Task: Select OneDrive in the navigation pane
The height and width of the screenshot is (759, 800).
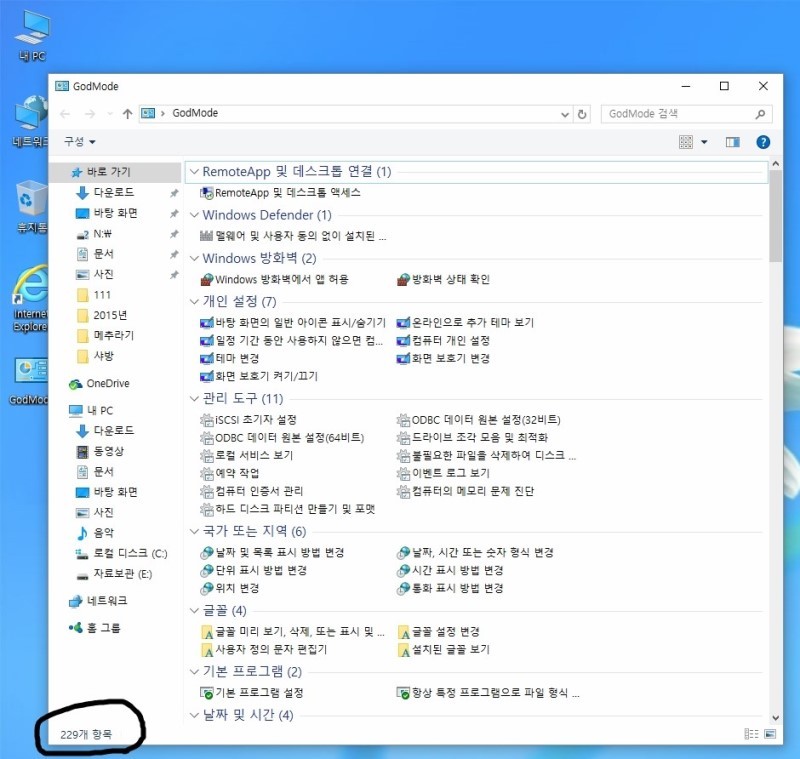Action: 99,384
